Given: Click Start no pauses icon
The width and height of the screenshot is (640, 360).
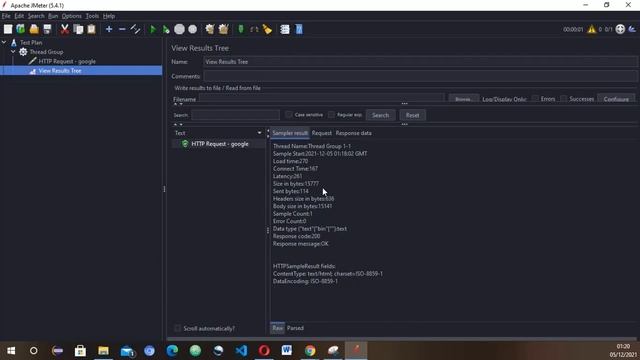Looking at the screenshot, I should 166,29.
